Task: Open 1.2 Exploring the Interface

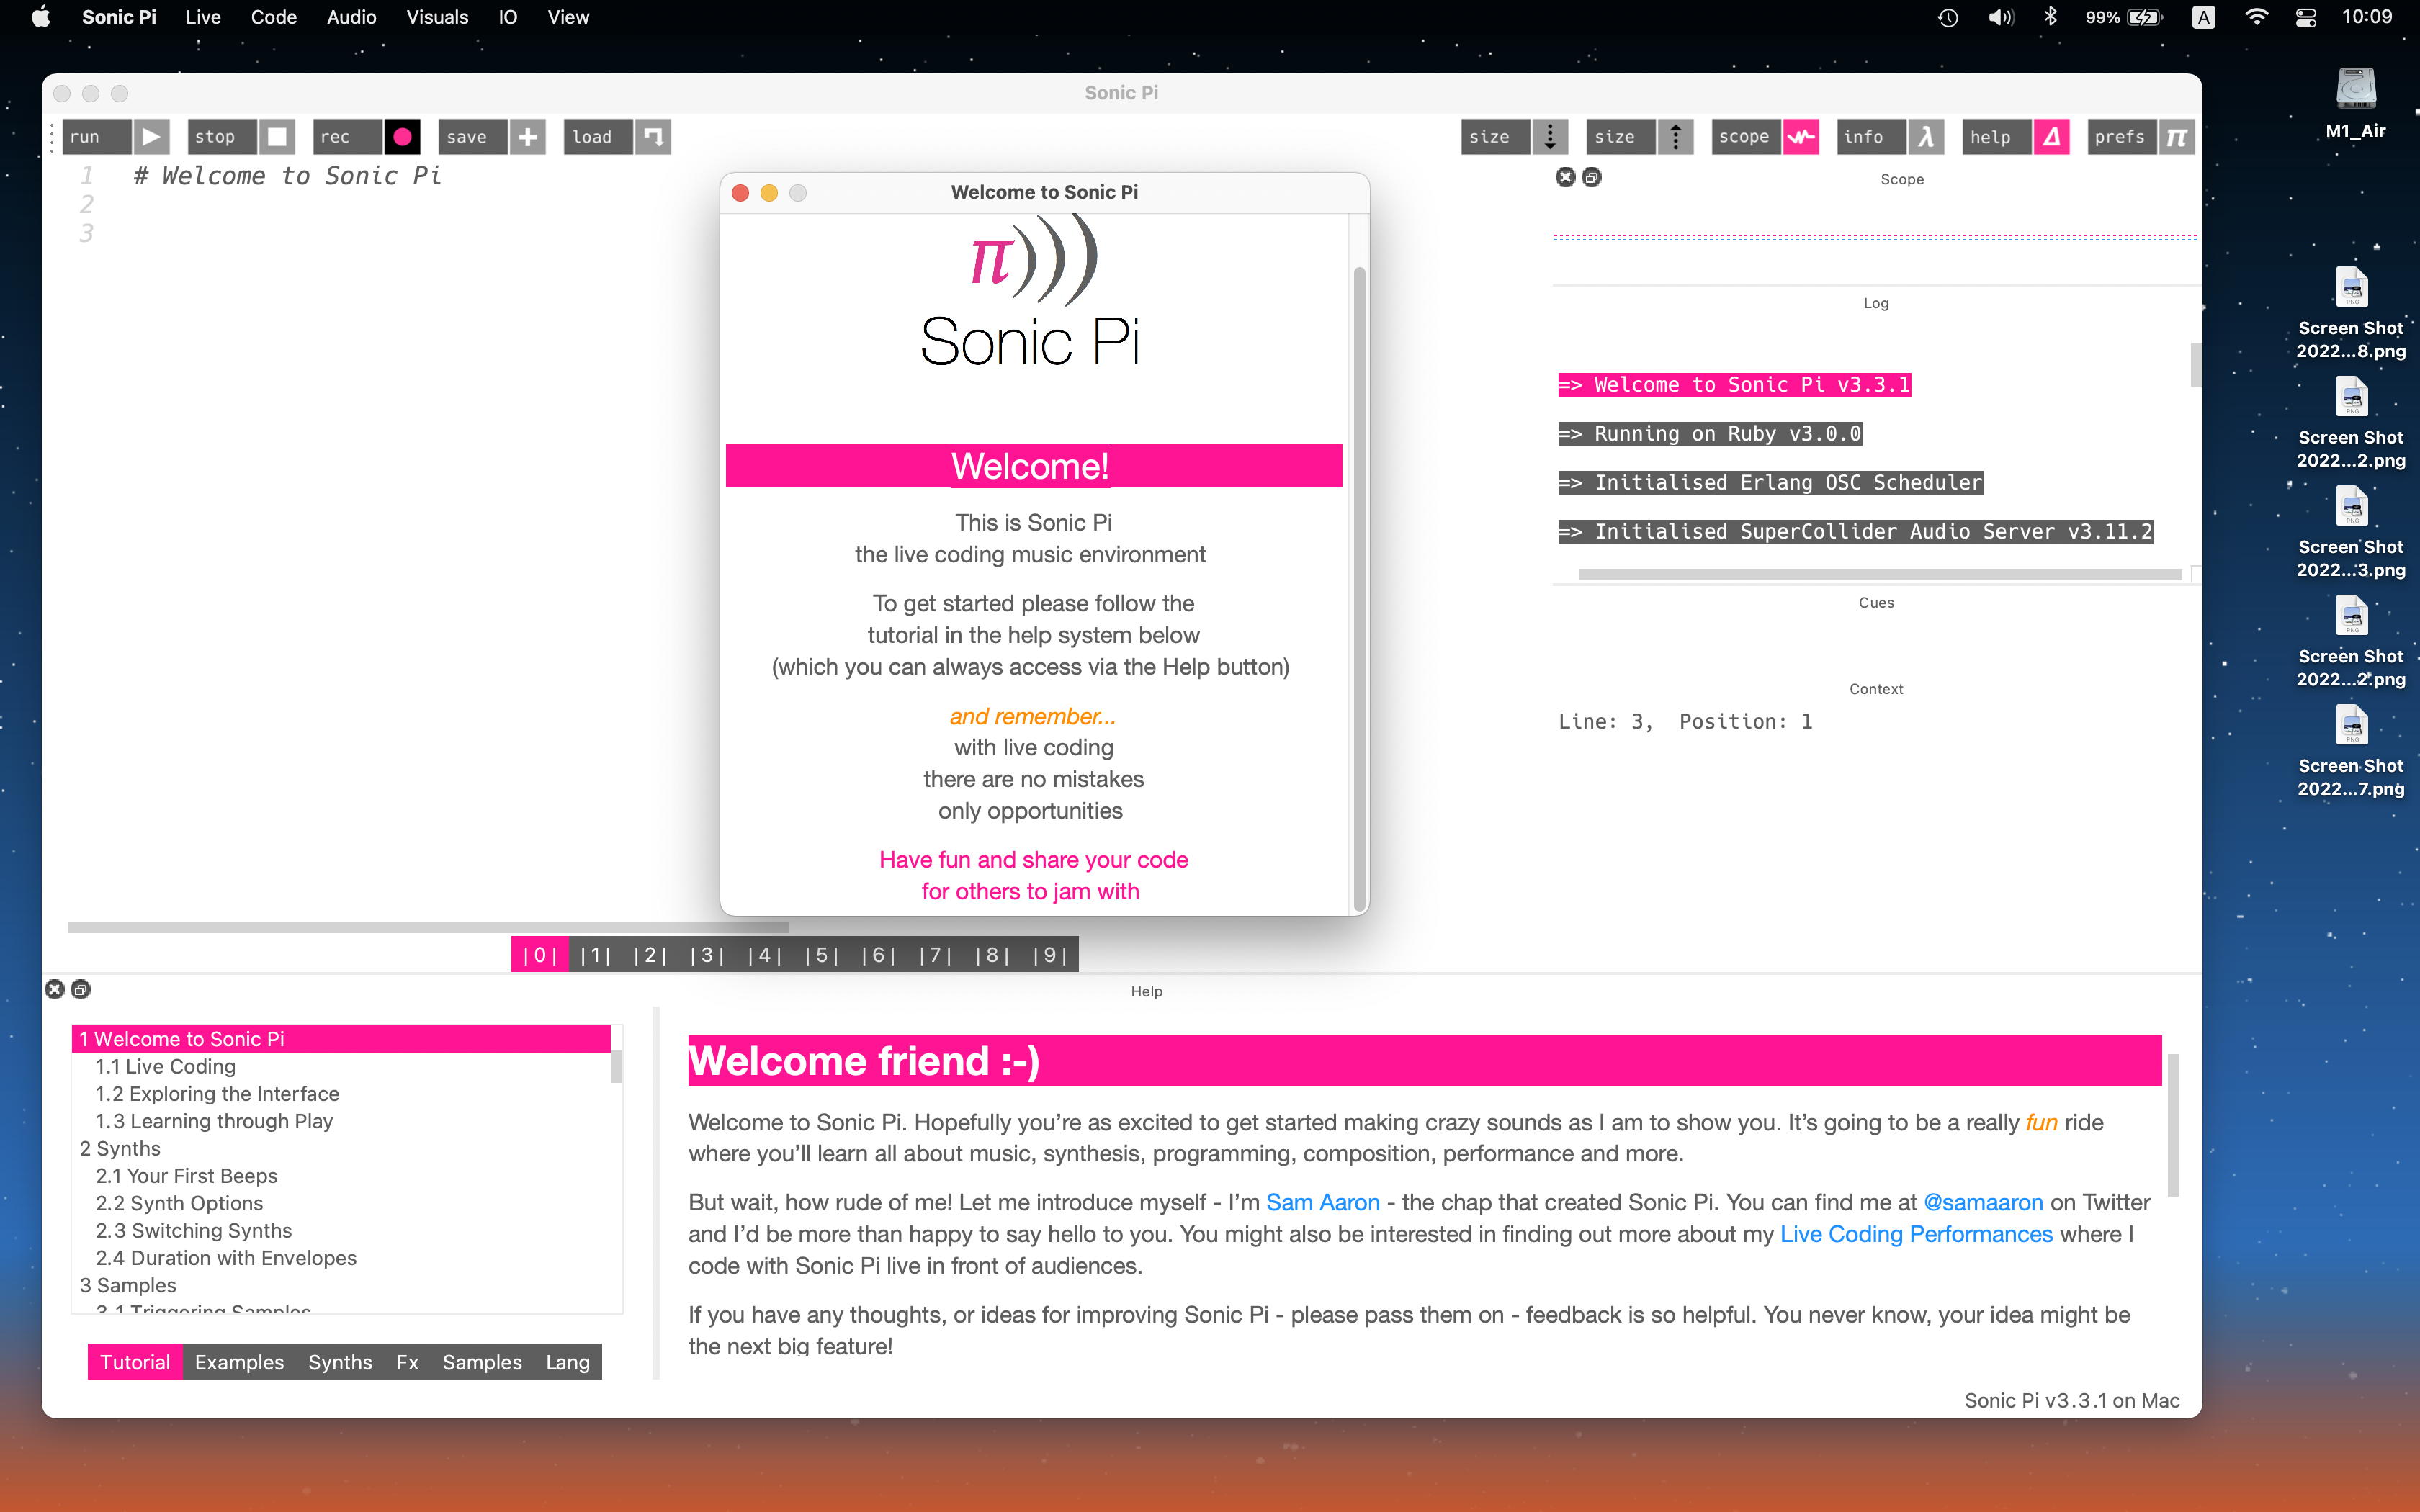Action: coord(217,1094)
